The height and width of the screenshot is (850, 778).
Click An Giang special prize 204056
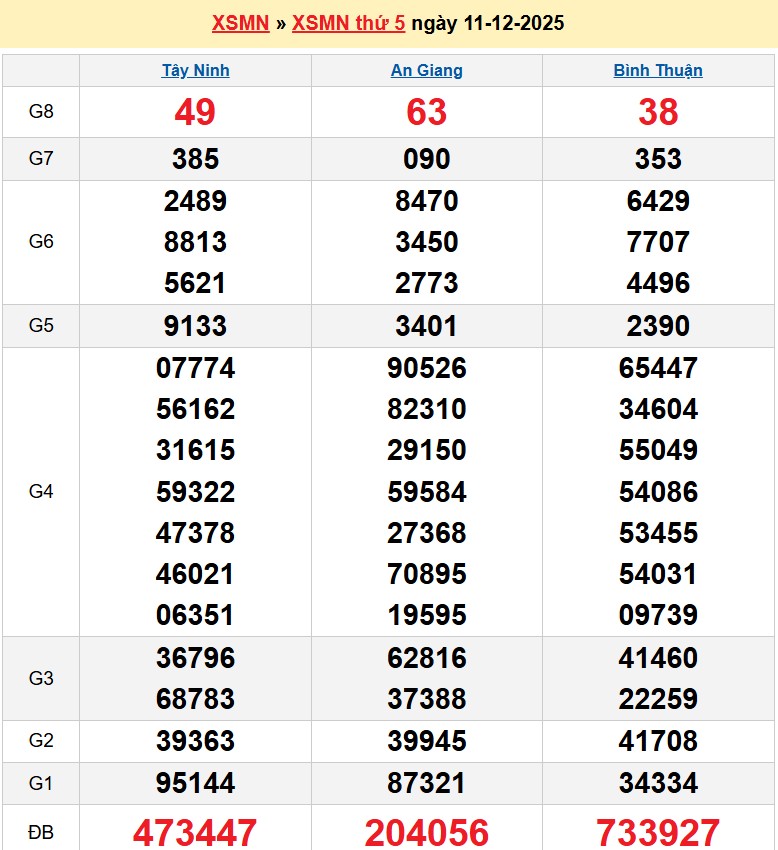pos(426,832)
